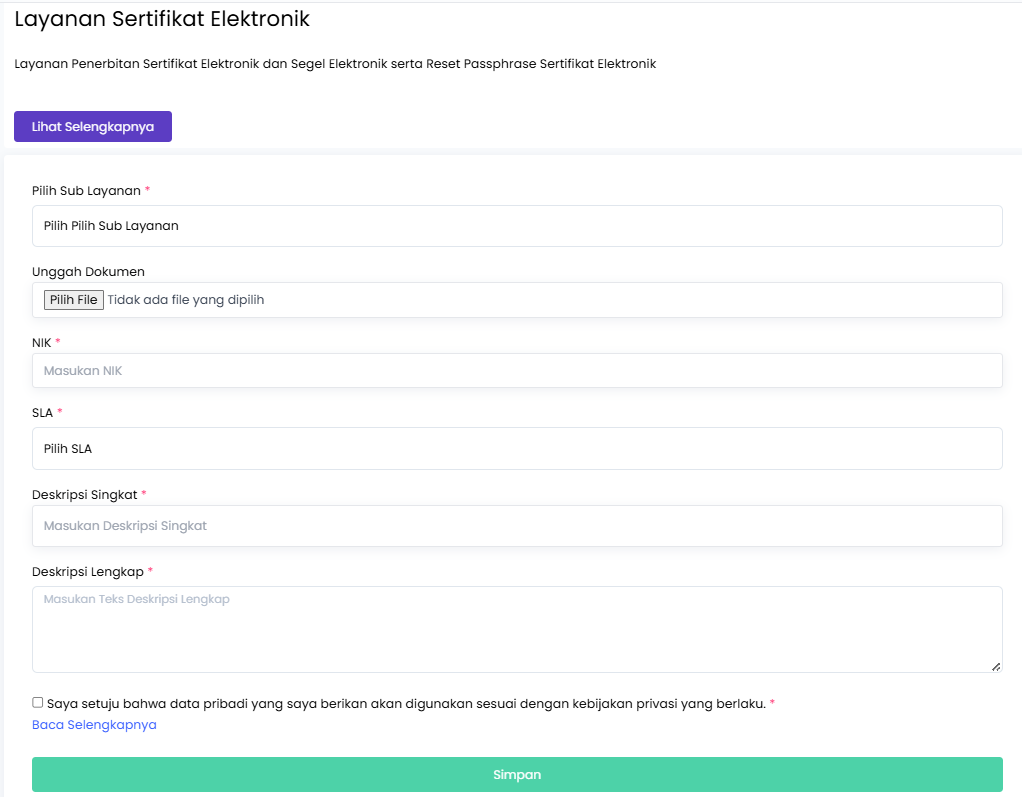Click the 'NIK' field label

[x=41, y=342]
